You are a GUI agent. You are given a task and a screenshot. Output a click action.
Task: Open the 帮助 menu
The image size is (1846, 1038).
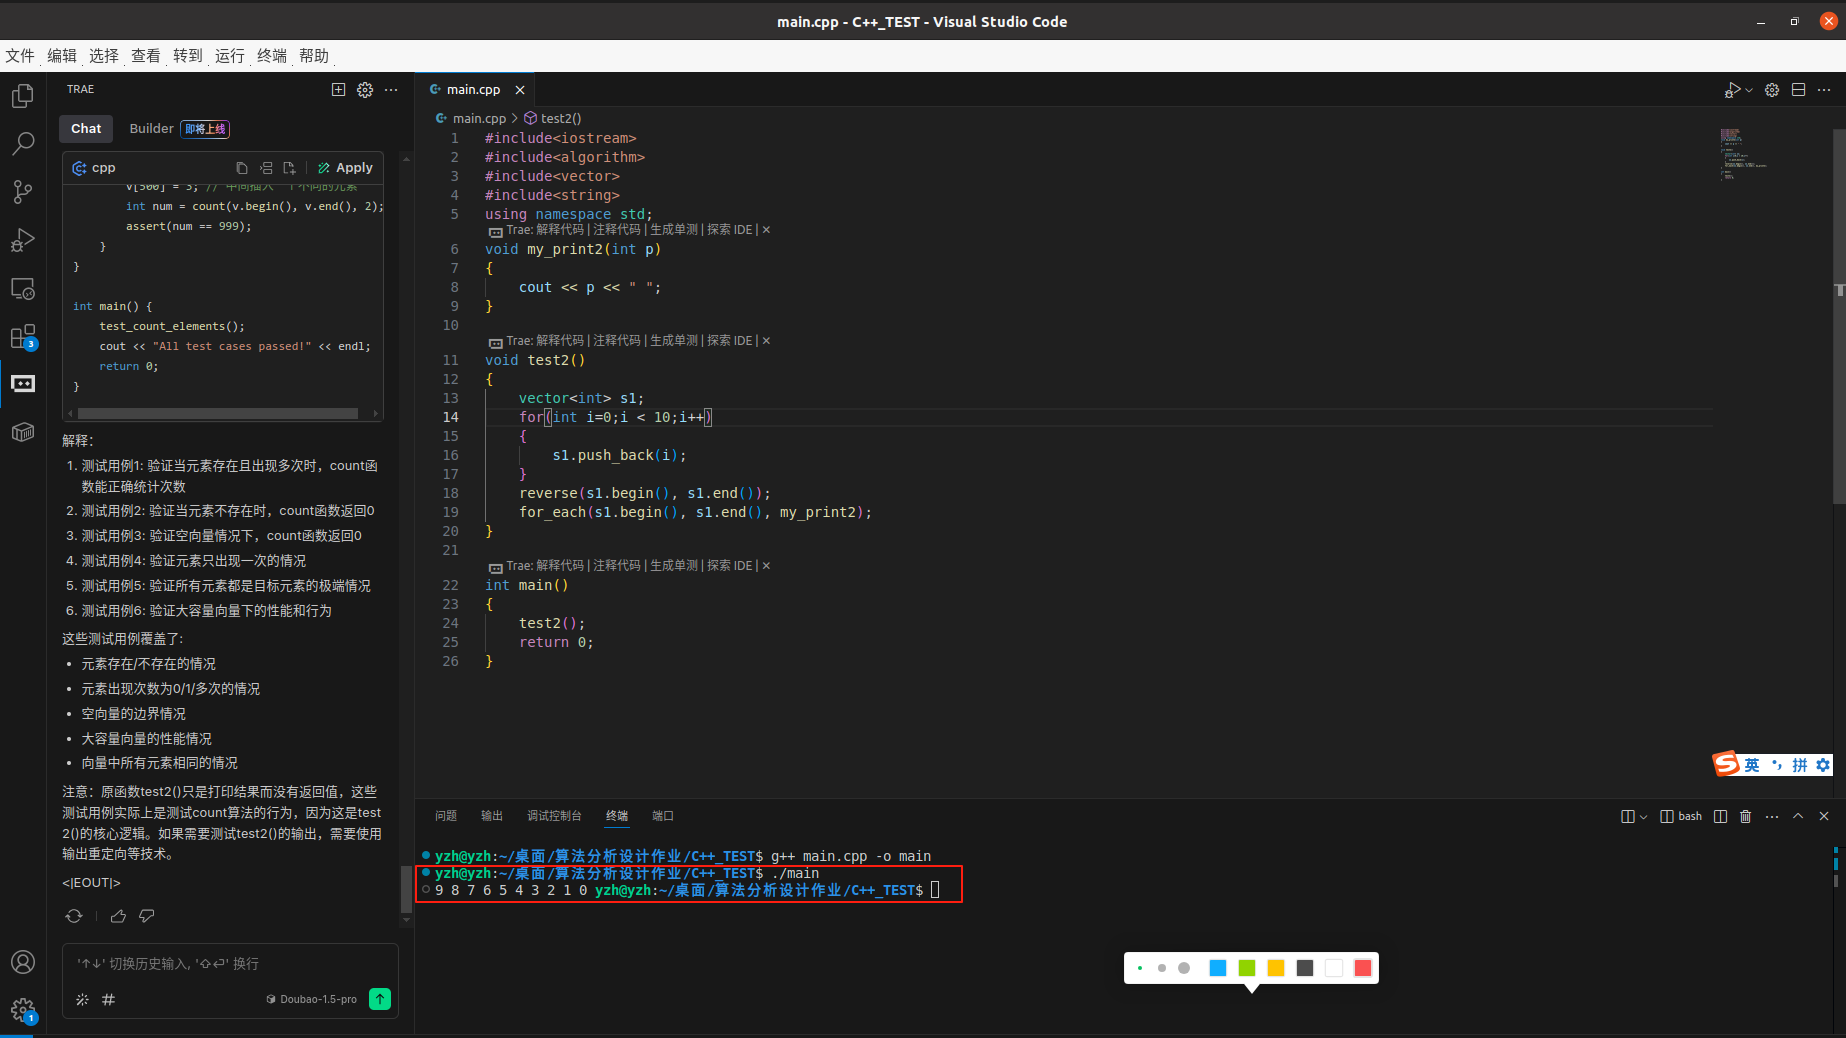pyautogui.click(x=314, y=56)
